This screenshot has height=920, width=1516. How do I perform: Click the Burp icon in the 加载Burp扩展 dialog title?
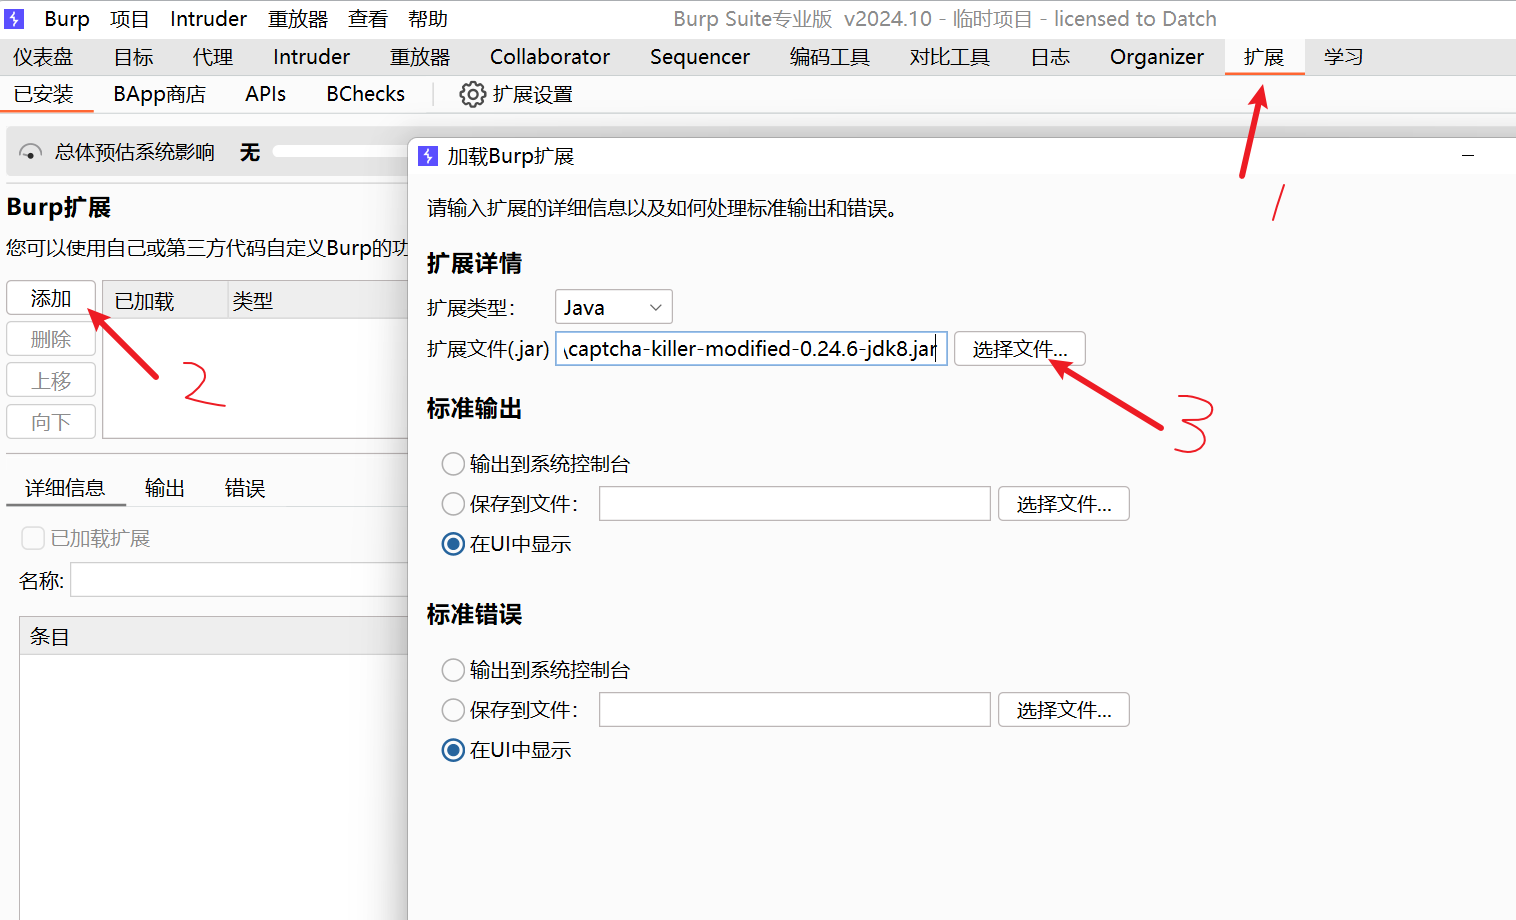click(x=429, y=155)
